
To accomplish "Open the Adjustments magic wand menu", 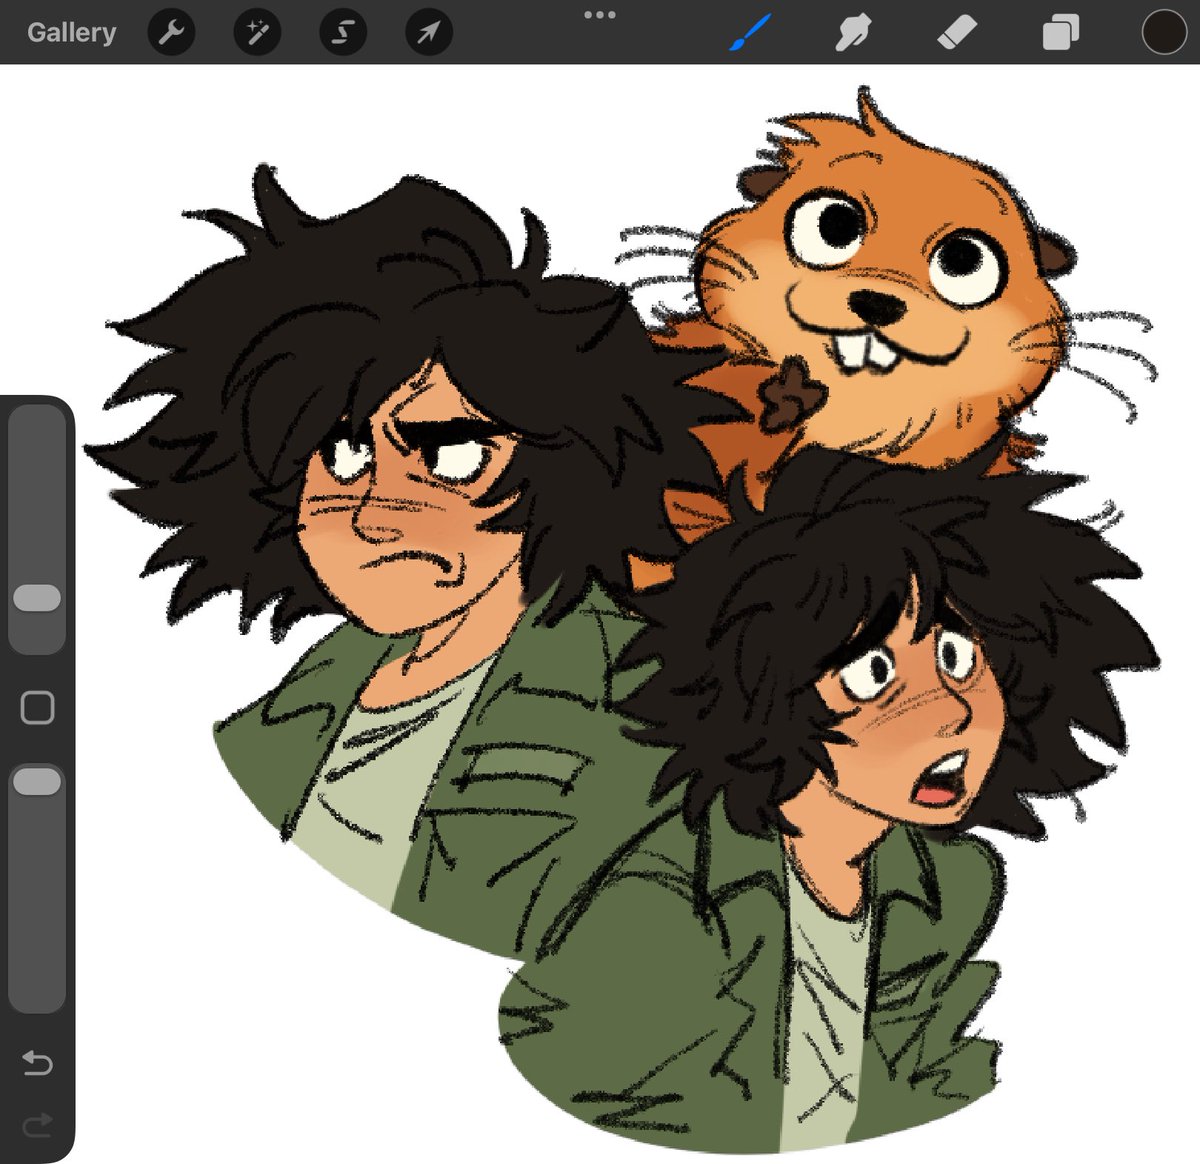I will pos(257,33).
